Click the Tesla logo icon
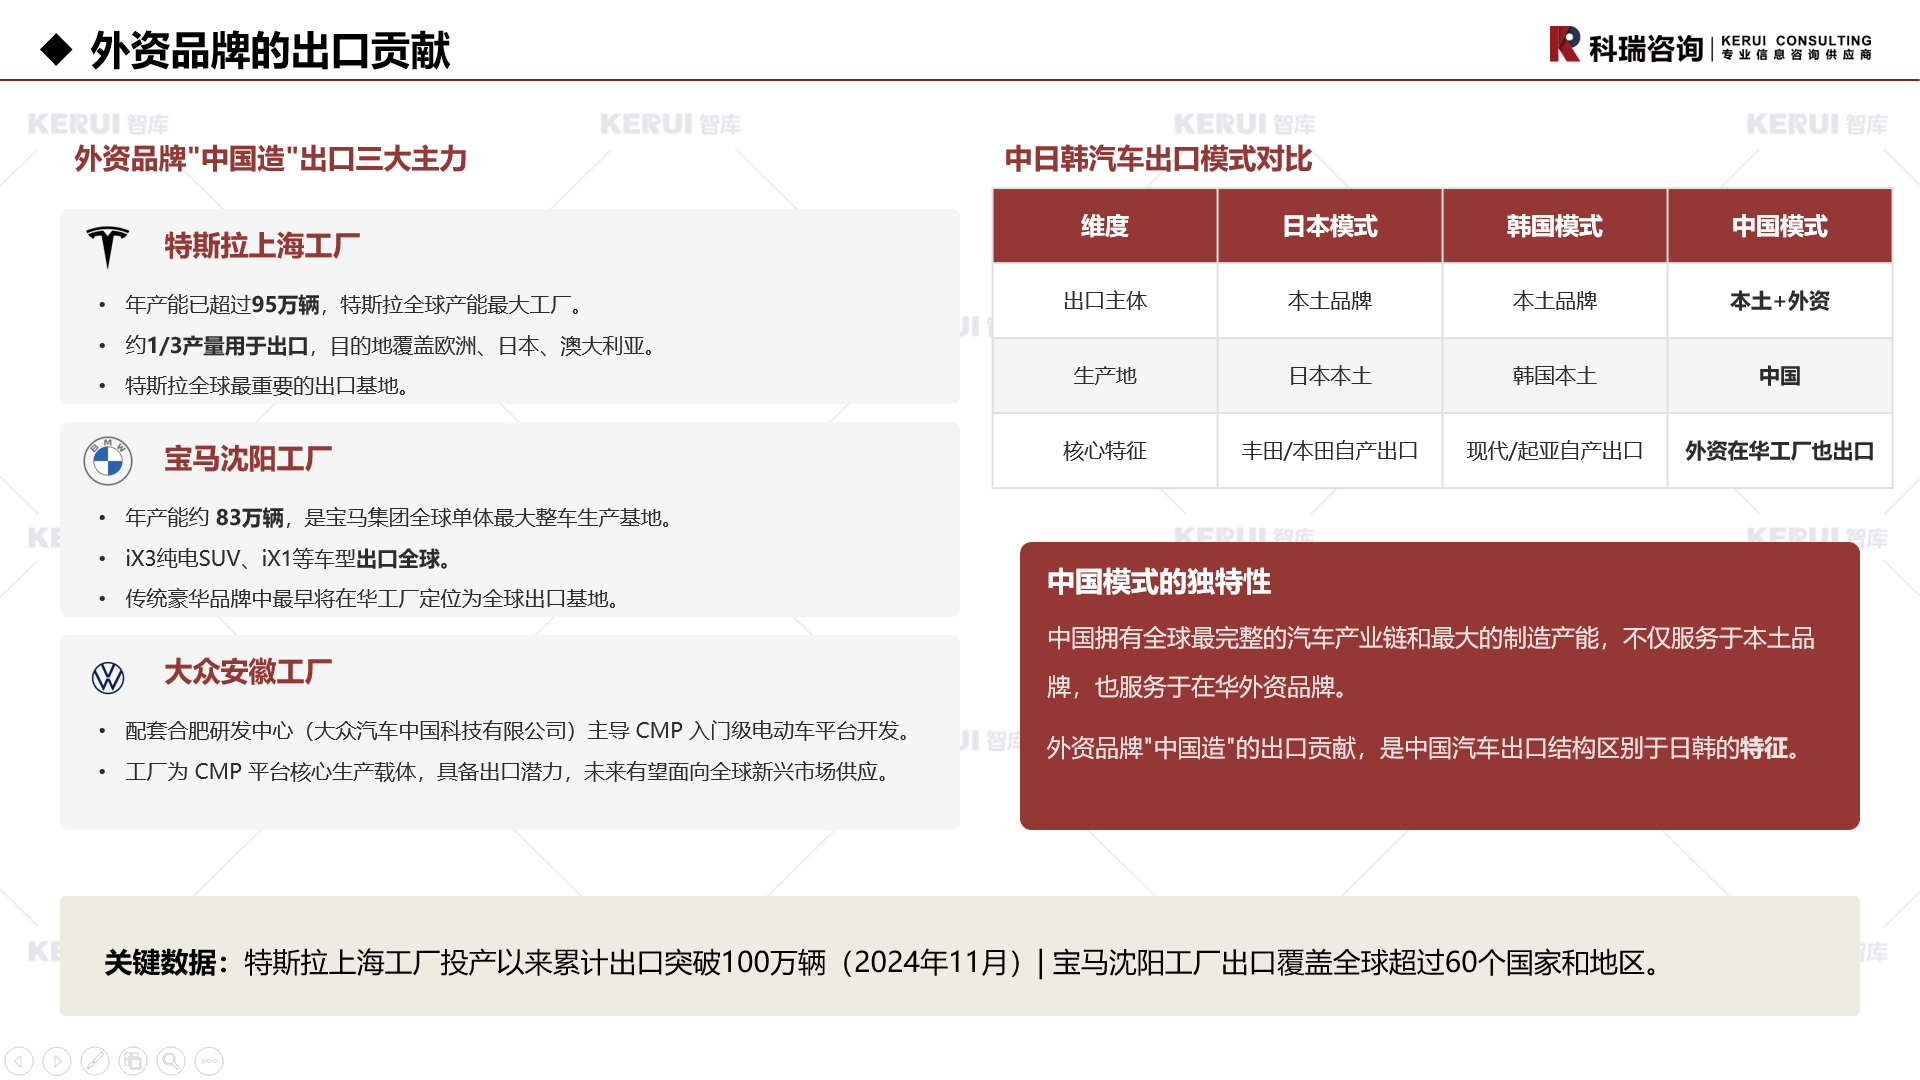 coord(108,247)
